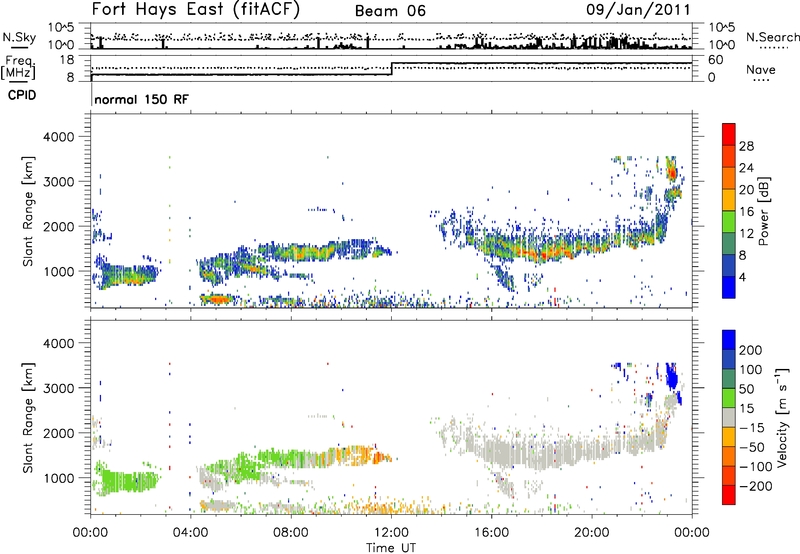This screenshot has height=554, width=800.
Task: Pick the bright blue top Velocity colorbar segment
Action: tap(729, 340)
